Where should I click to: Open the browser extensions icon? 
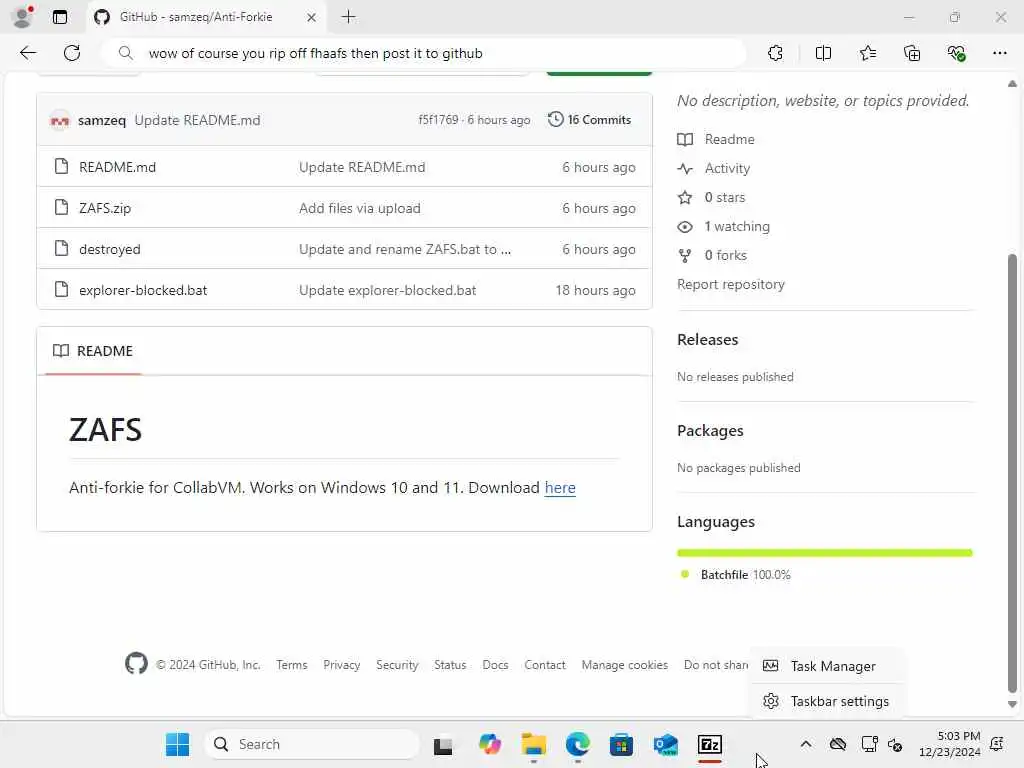coord(775,53)
